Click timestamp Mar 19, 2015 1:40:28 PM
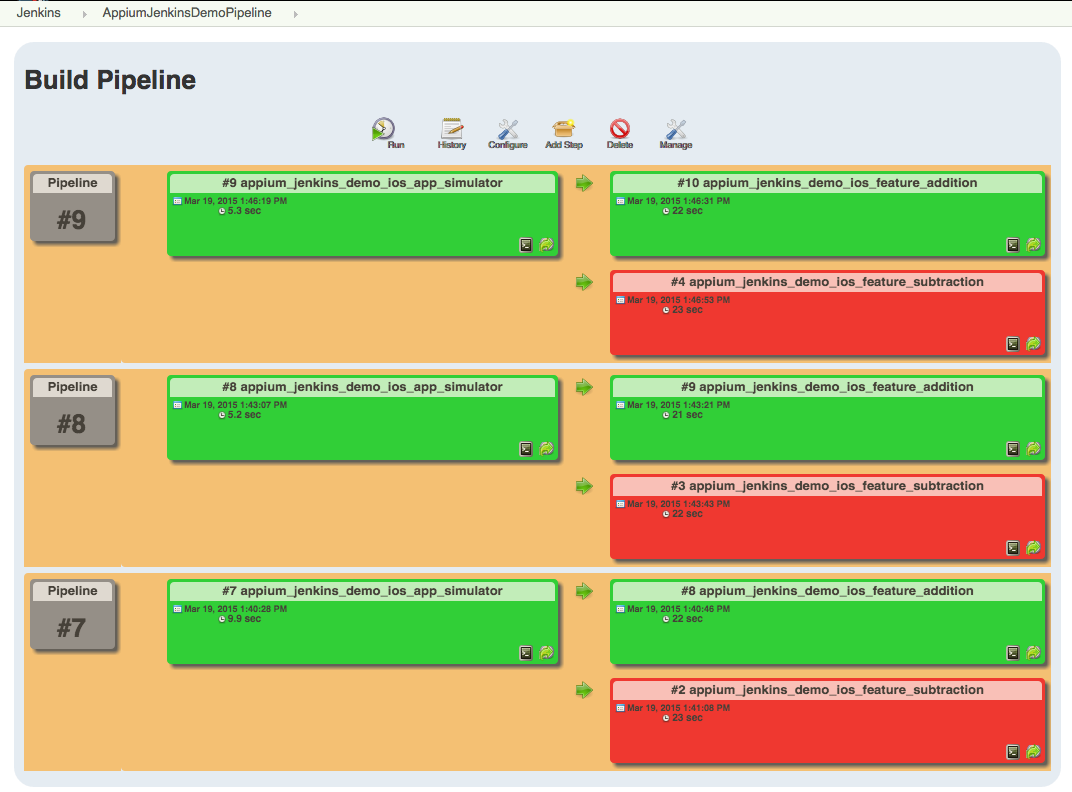The image size is (1072, 792). click(x=235, y=609)
